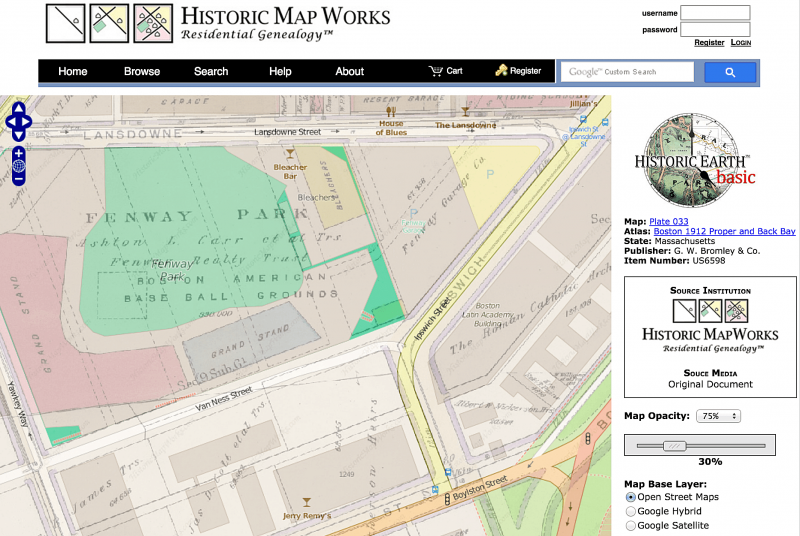Click the globe full-extent map icon

pyautogui.click(x=18, y=166)
